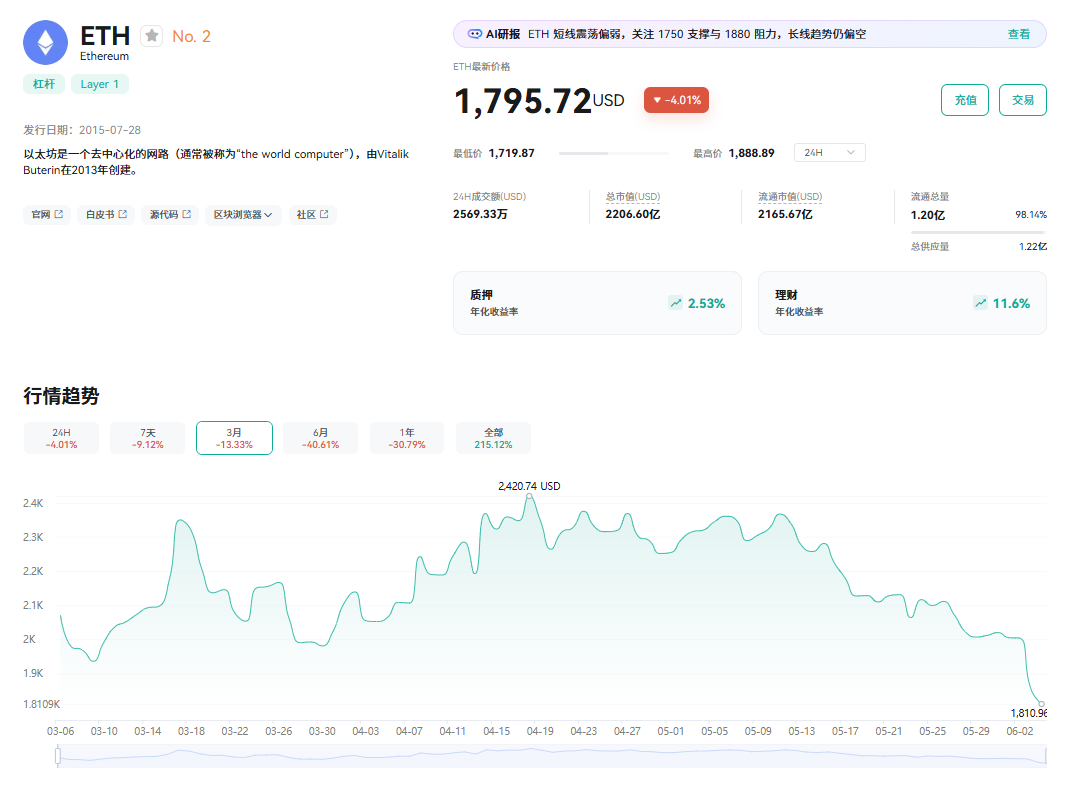Click the 充值 deposit button
1081x796 pixels.
(x=965, y=100)
